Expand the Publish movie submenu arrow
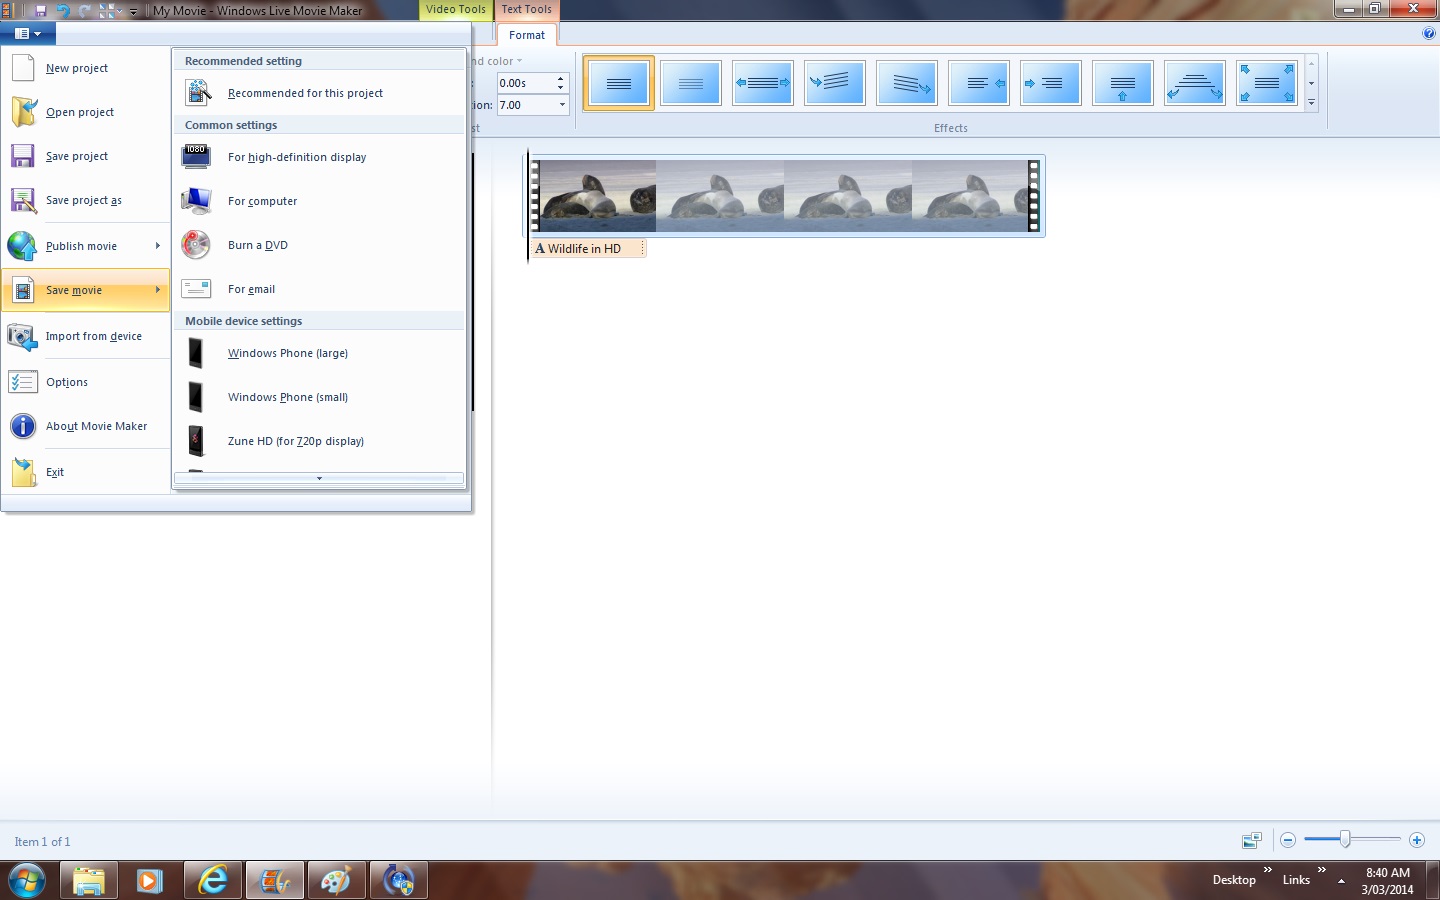 pyautogui.click(x=158, y=246)
